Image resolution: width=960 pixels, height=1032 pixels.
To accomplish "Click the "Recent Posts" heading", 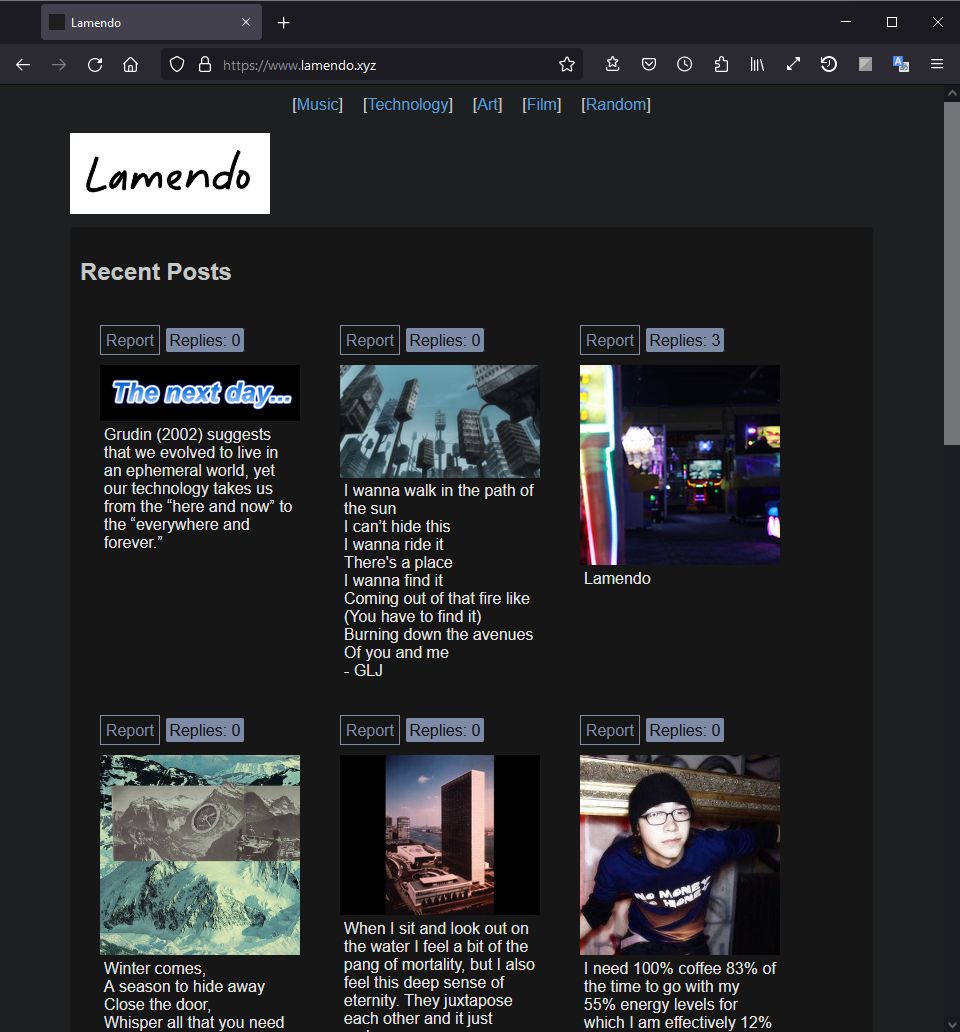I will point(156,272).
